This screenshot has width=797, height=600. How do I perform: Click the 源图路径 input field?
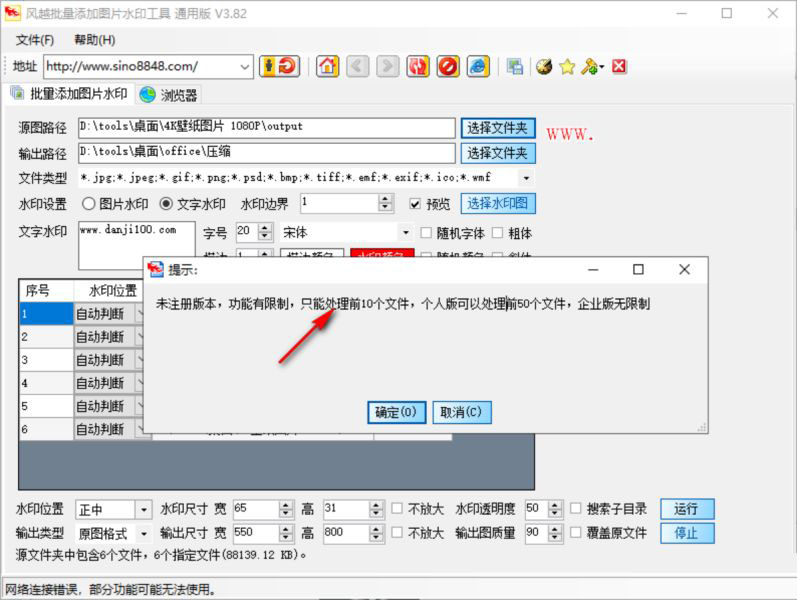tap(267, 128)
